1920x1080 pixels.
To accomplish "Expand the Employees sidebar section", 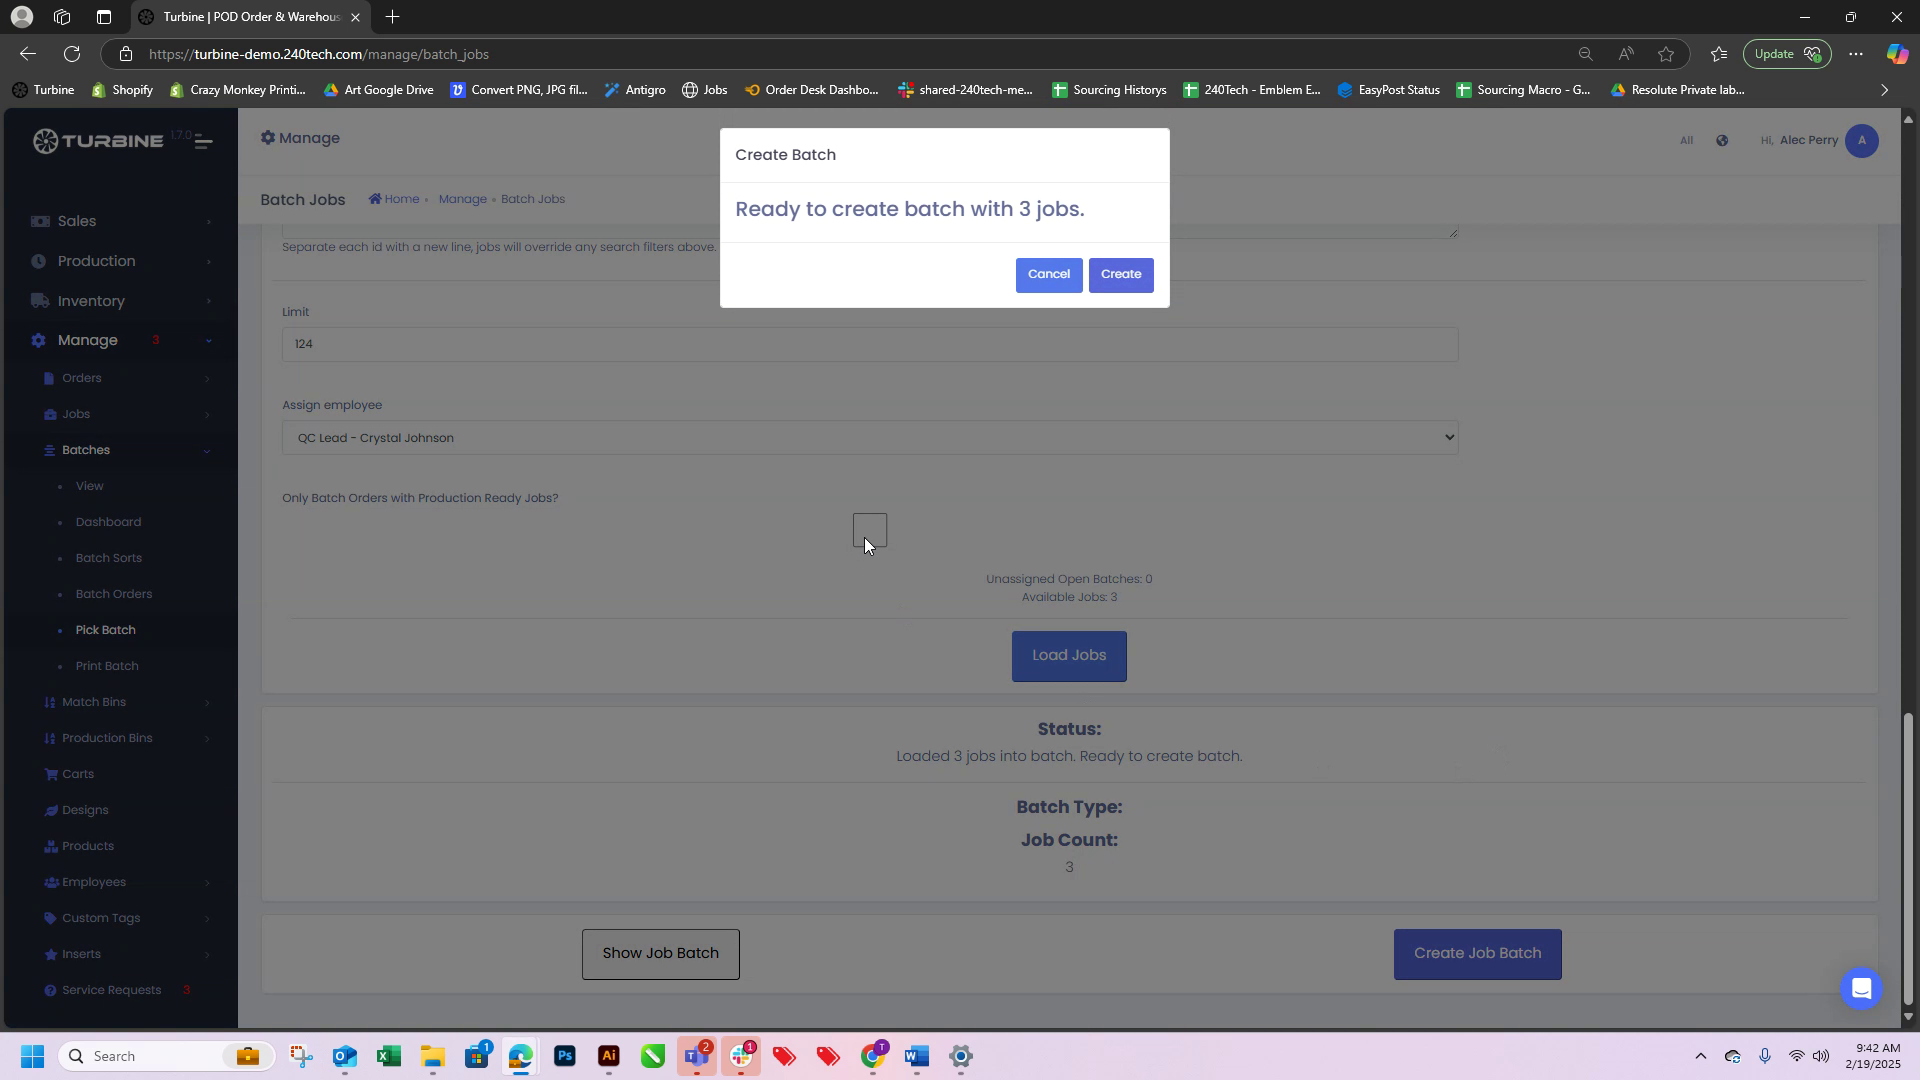I will point(94,882).
